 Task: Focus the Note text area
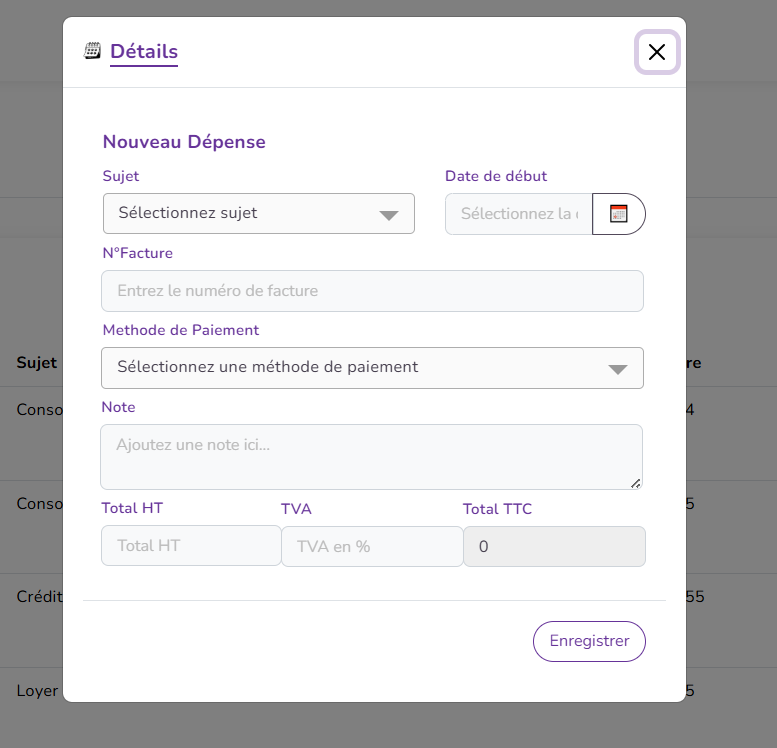click(x=371, y=457)
